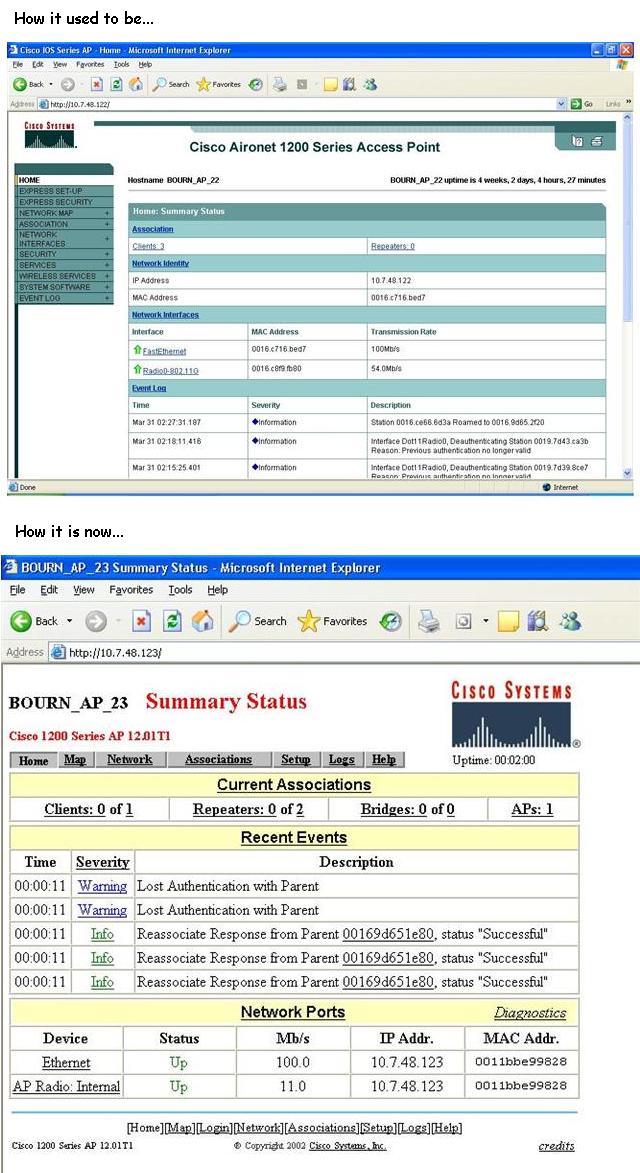The image size is (640, 1173).
Task: Click Back in the Cisco IOS Series AP window
Action: (x=31, y=85)
